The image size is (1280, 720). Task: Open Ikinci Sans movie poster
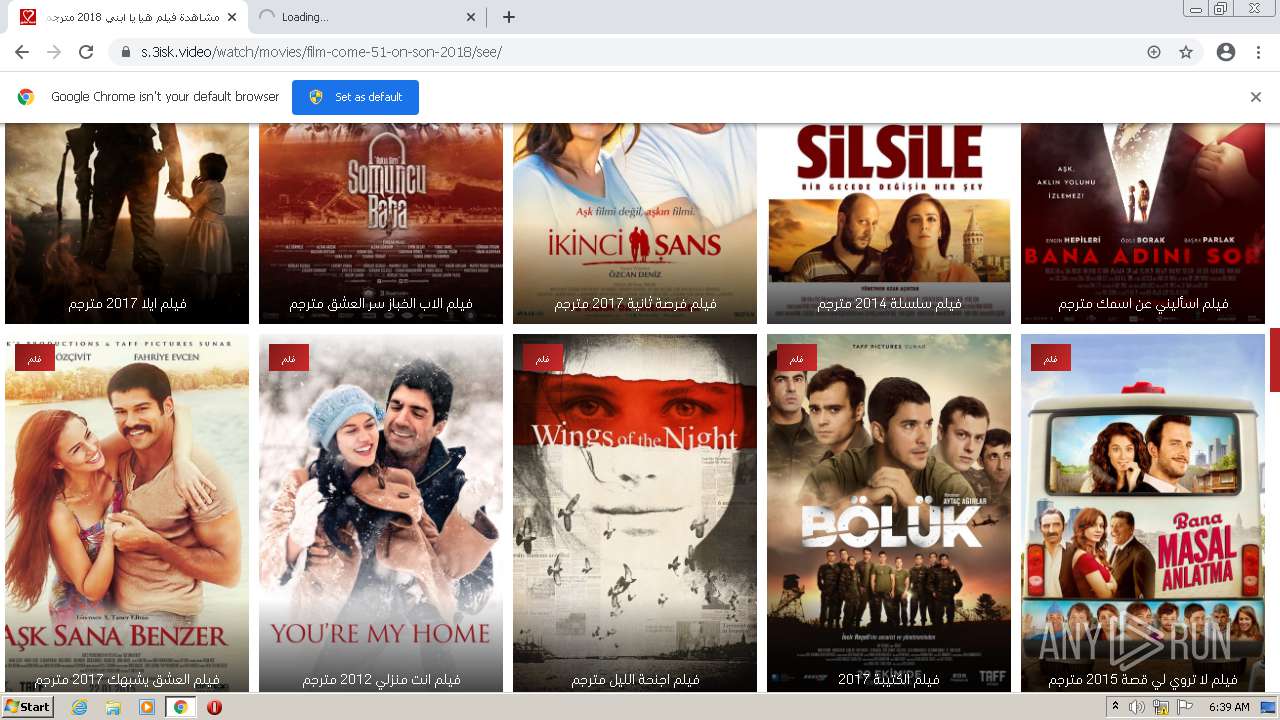635,223
